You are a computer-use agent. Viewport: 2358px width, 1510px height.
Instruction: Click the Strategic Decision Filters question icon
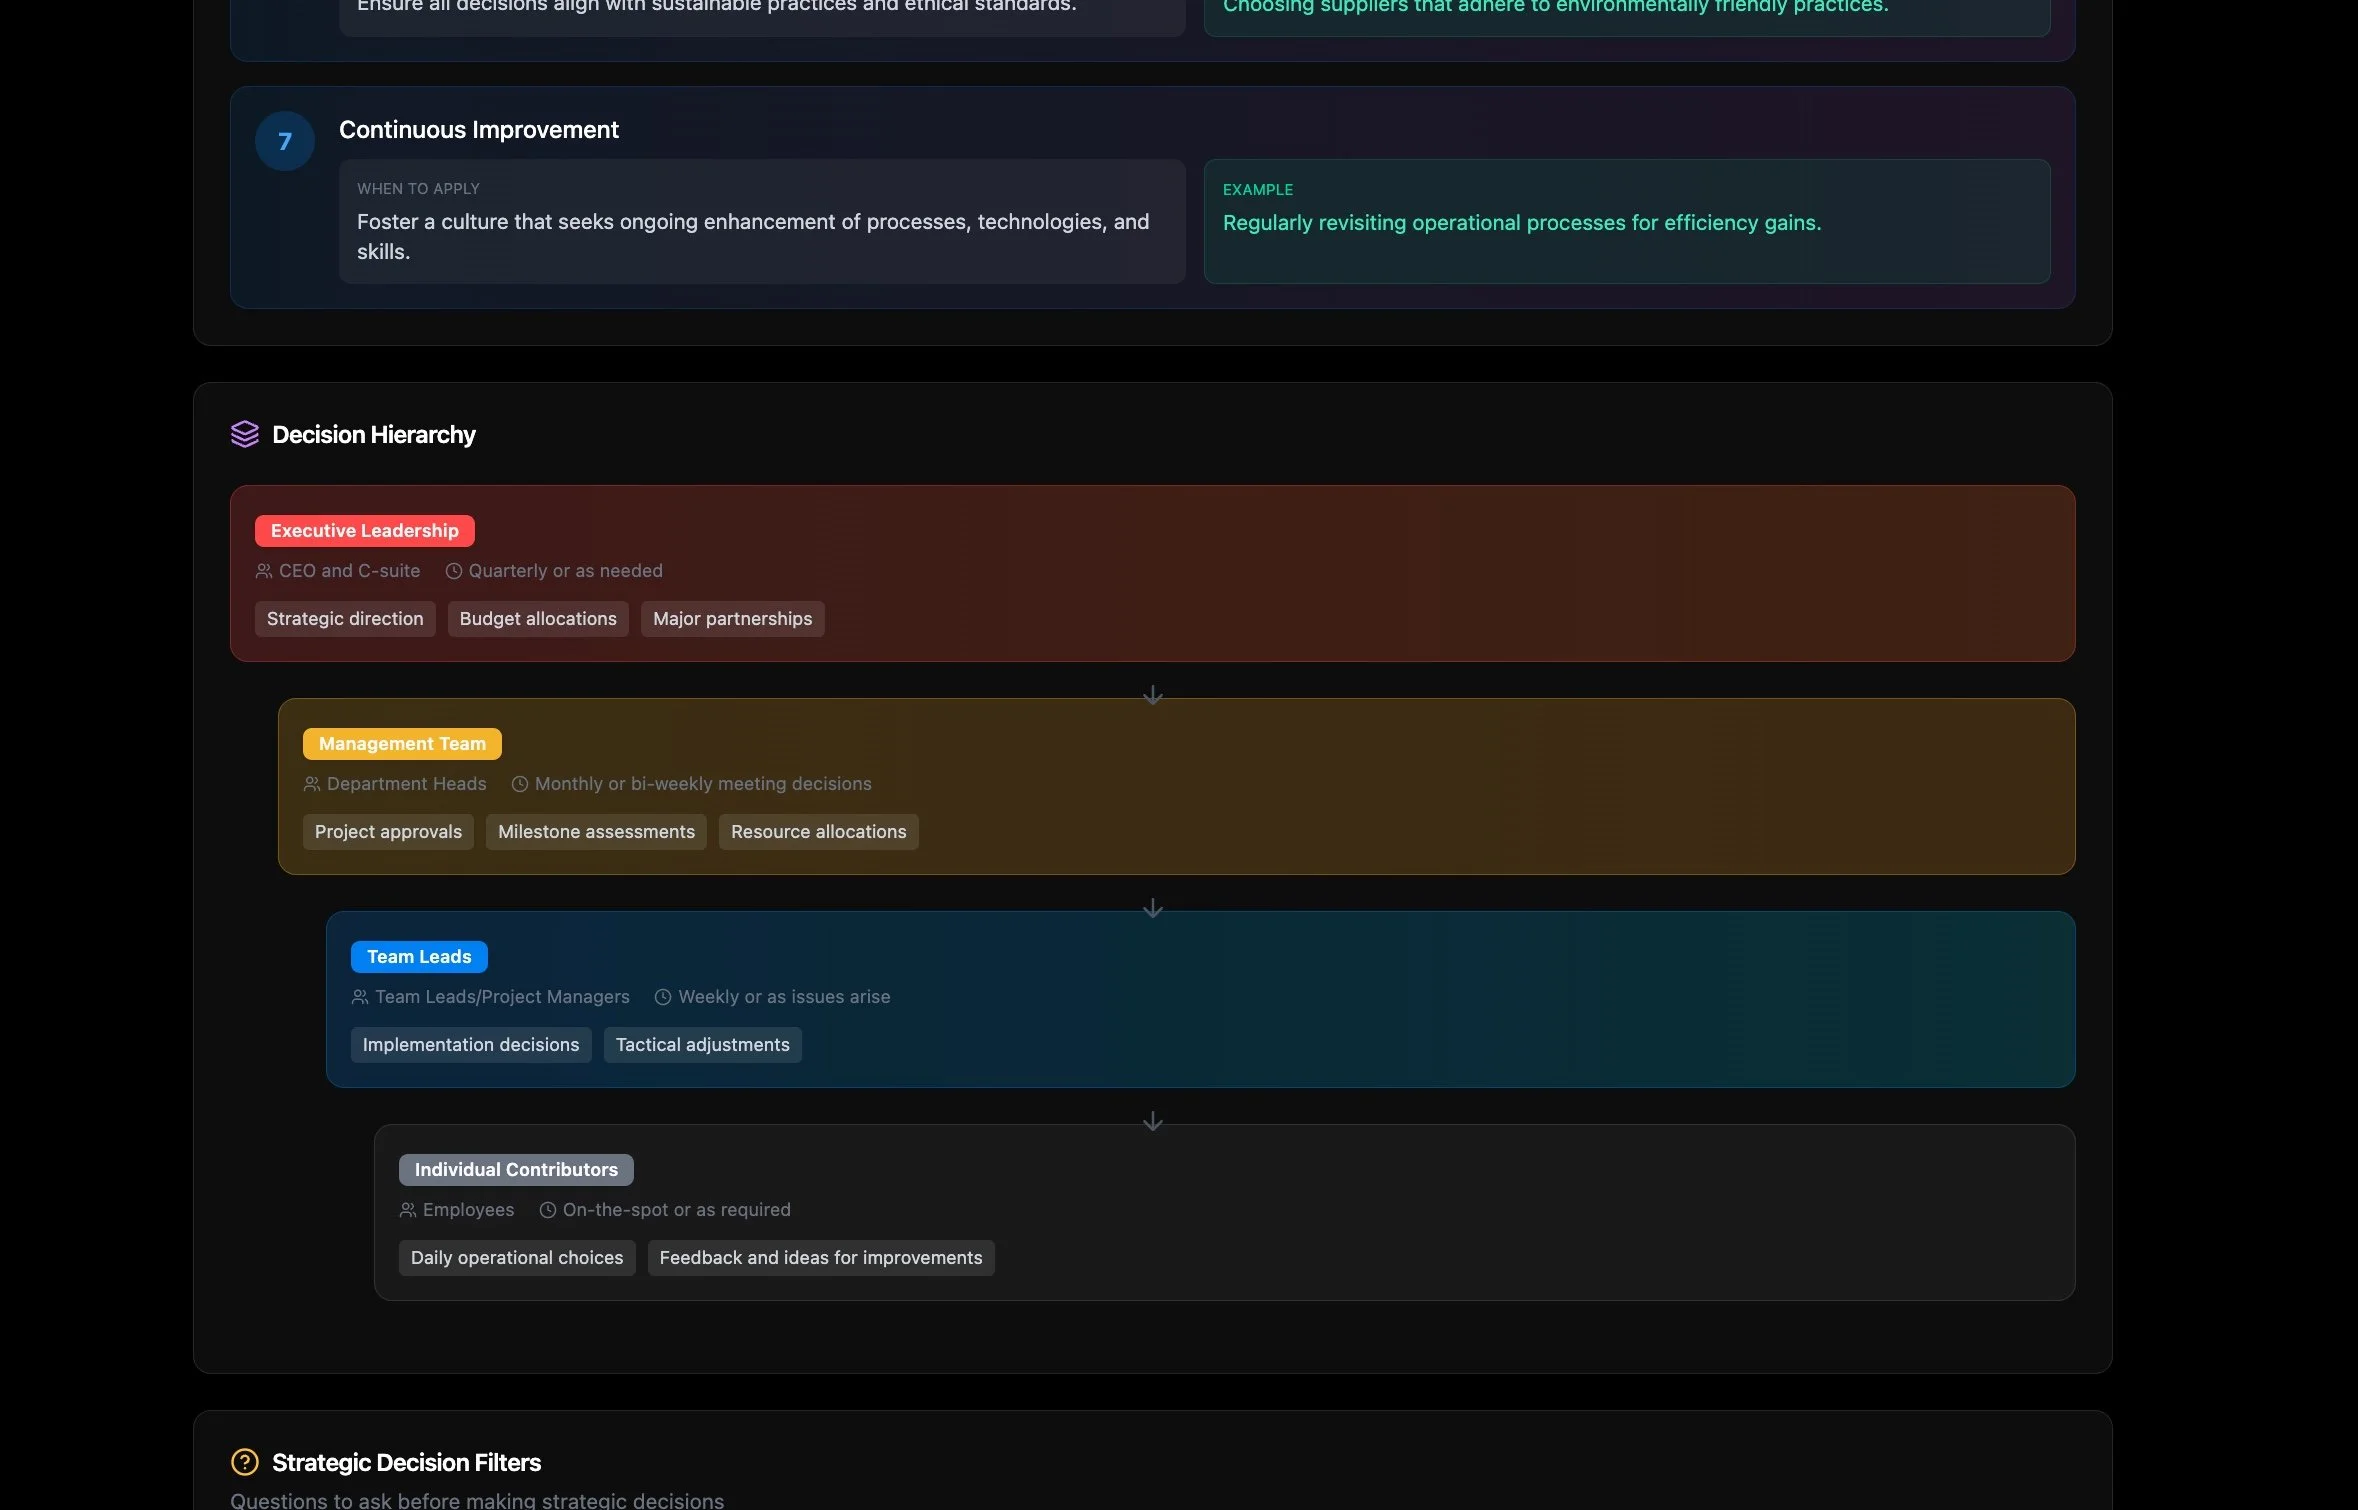pos(244,1462)
